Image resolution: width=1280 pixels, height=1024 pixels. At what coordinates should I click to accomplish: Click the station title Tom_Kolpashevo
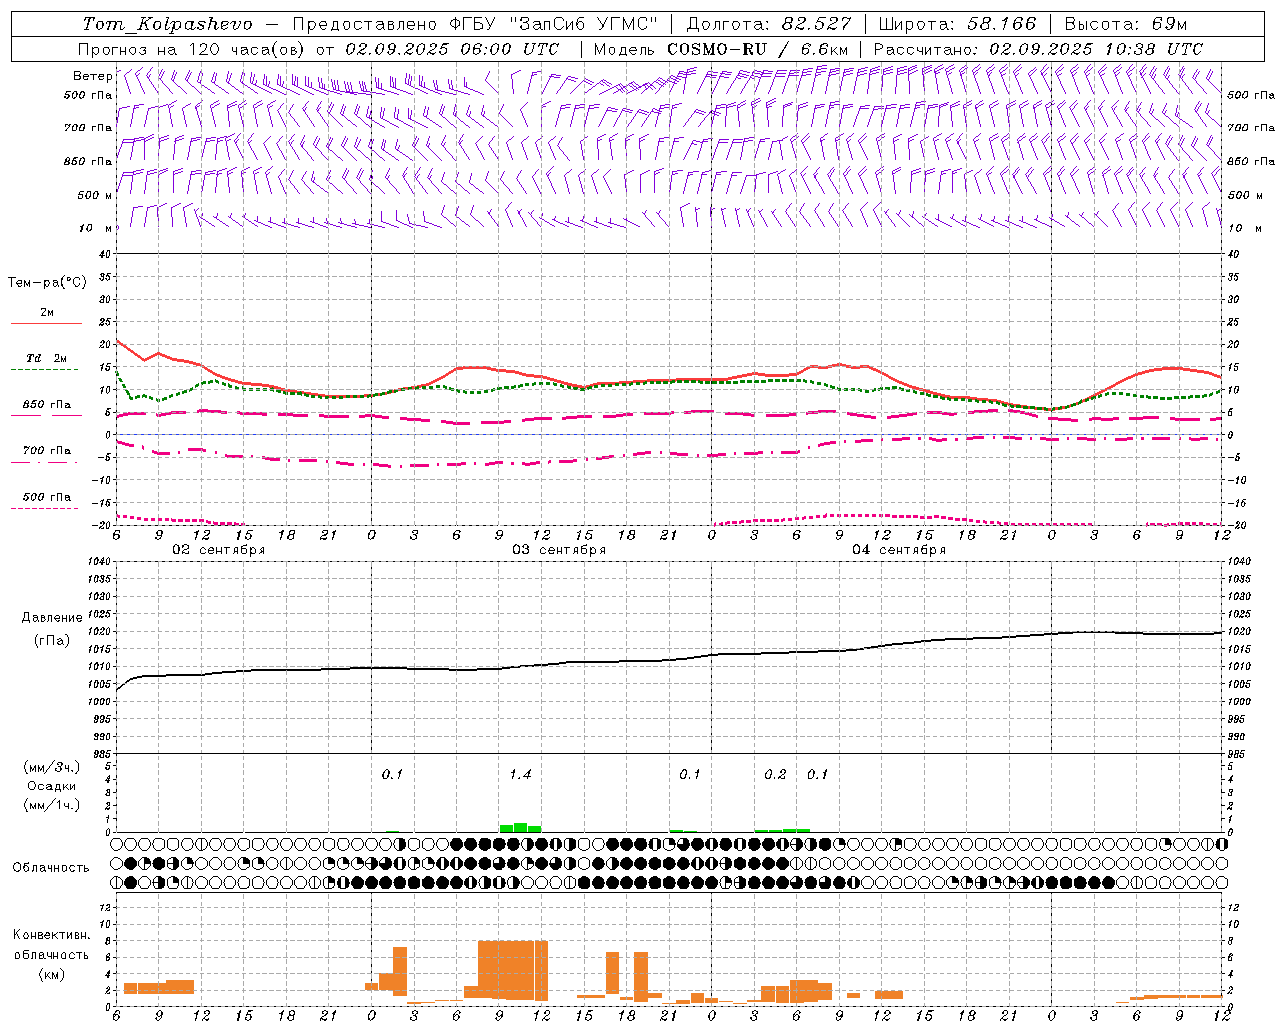pyautogui.click(x=167, y=24)
